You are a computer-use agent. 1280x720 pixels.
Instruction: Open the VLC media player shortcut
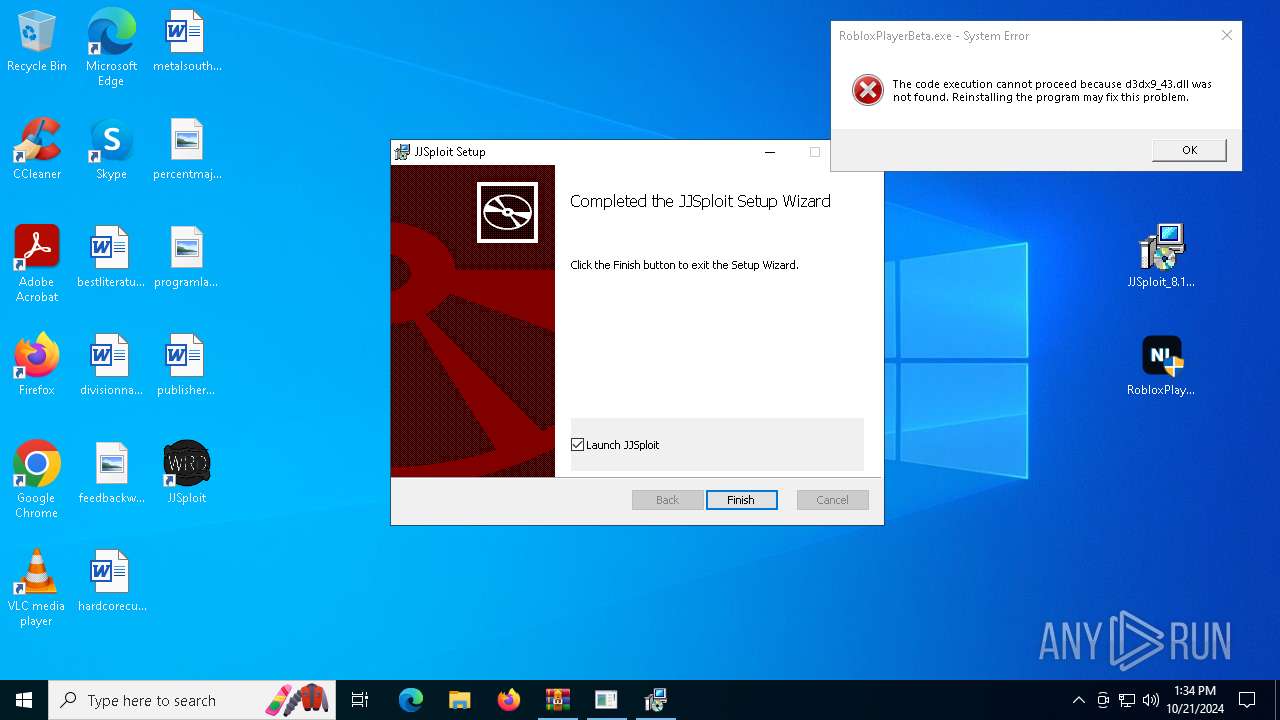pos(37,588)
